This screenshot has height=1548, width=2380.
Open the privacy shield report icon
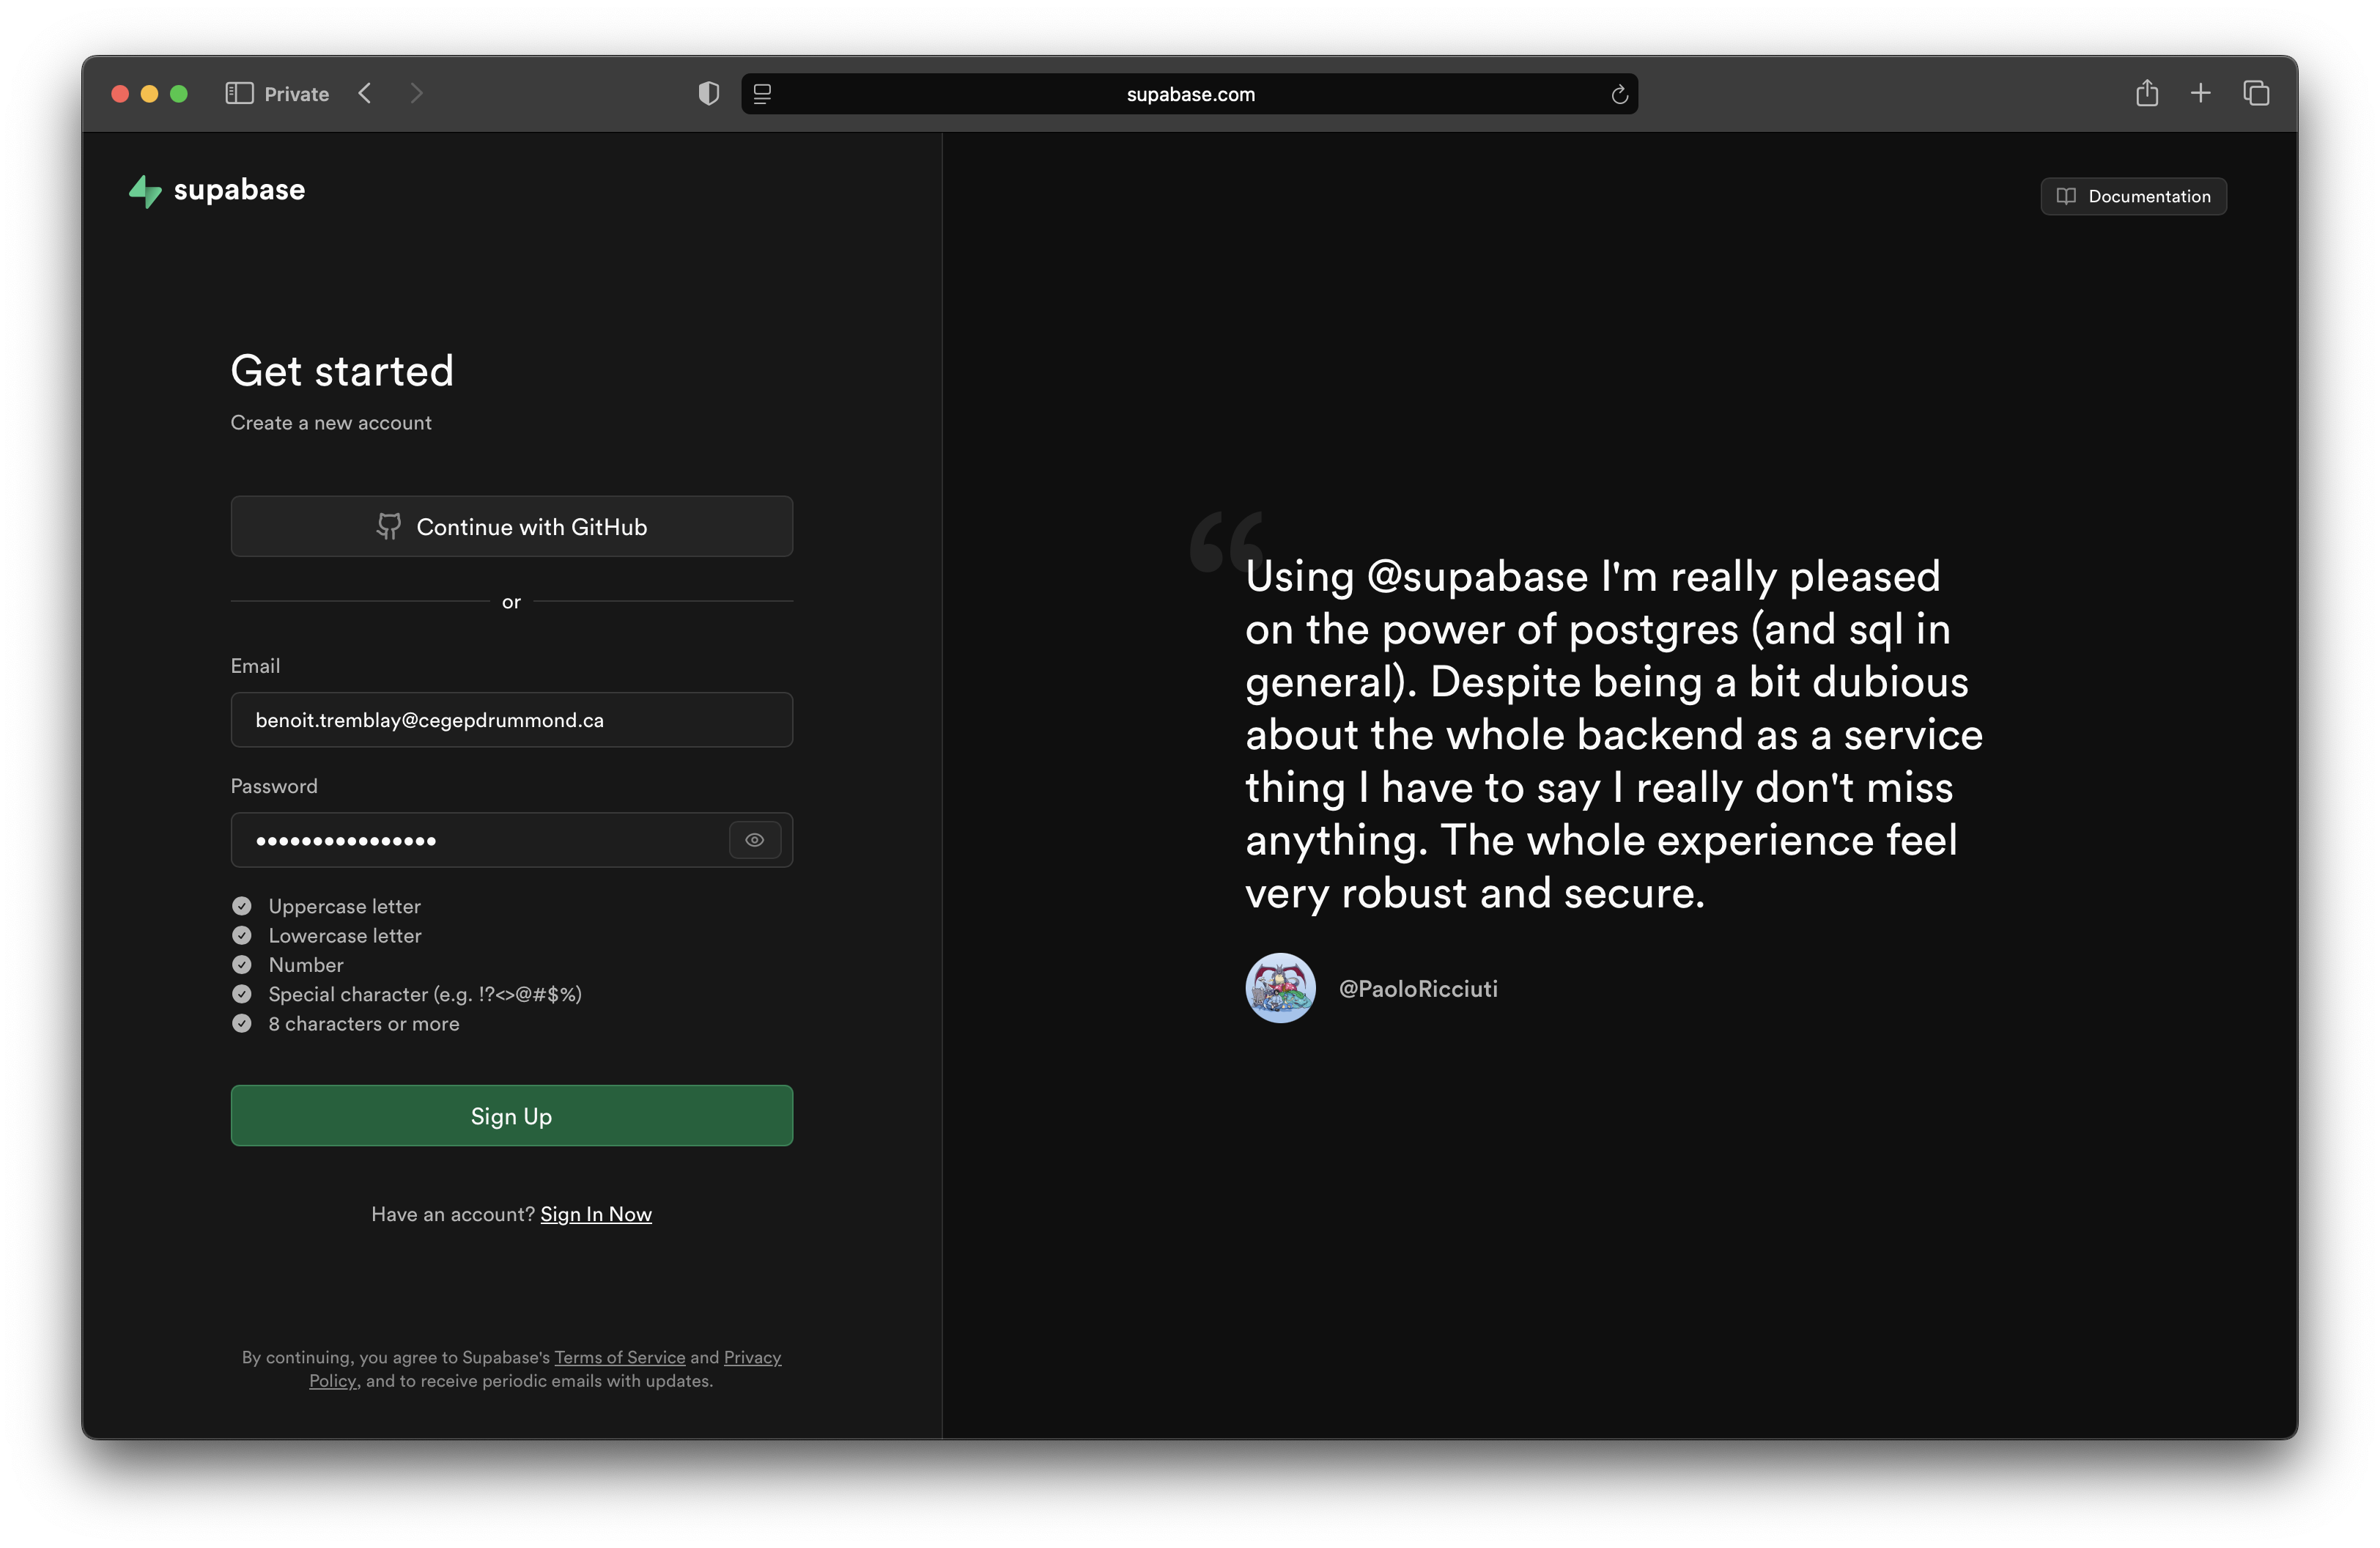[x=708, y=94]
